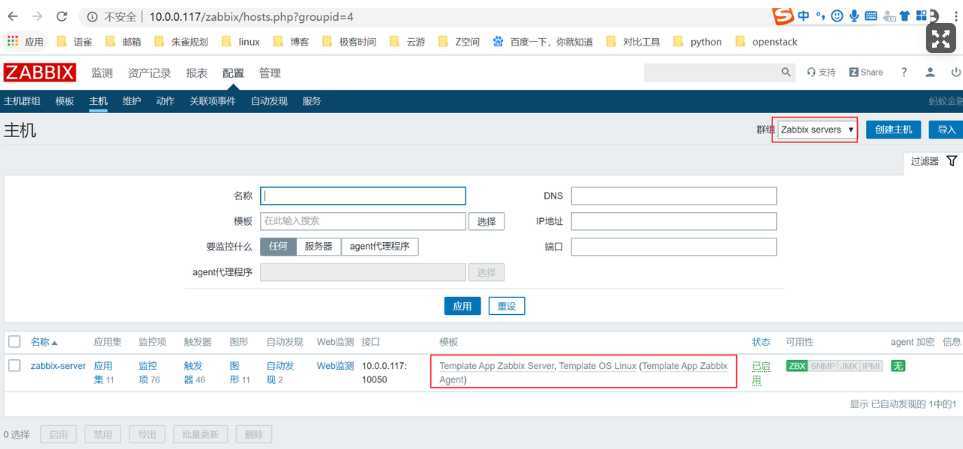Open the browser apps grid icon

12,42
